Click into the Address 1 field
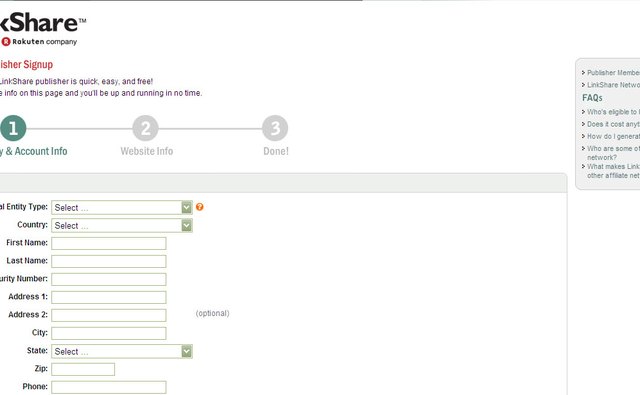 pyautogui.click(x=109, y=297)
